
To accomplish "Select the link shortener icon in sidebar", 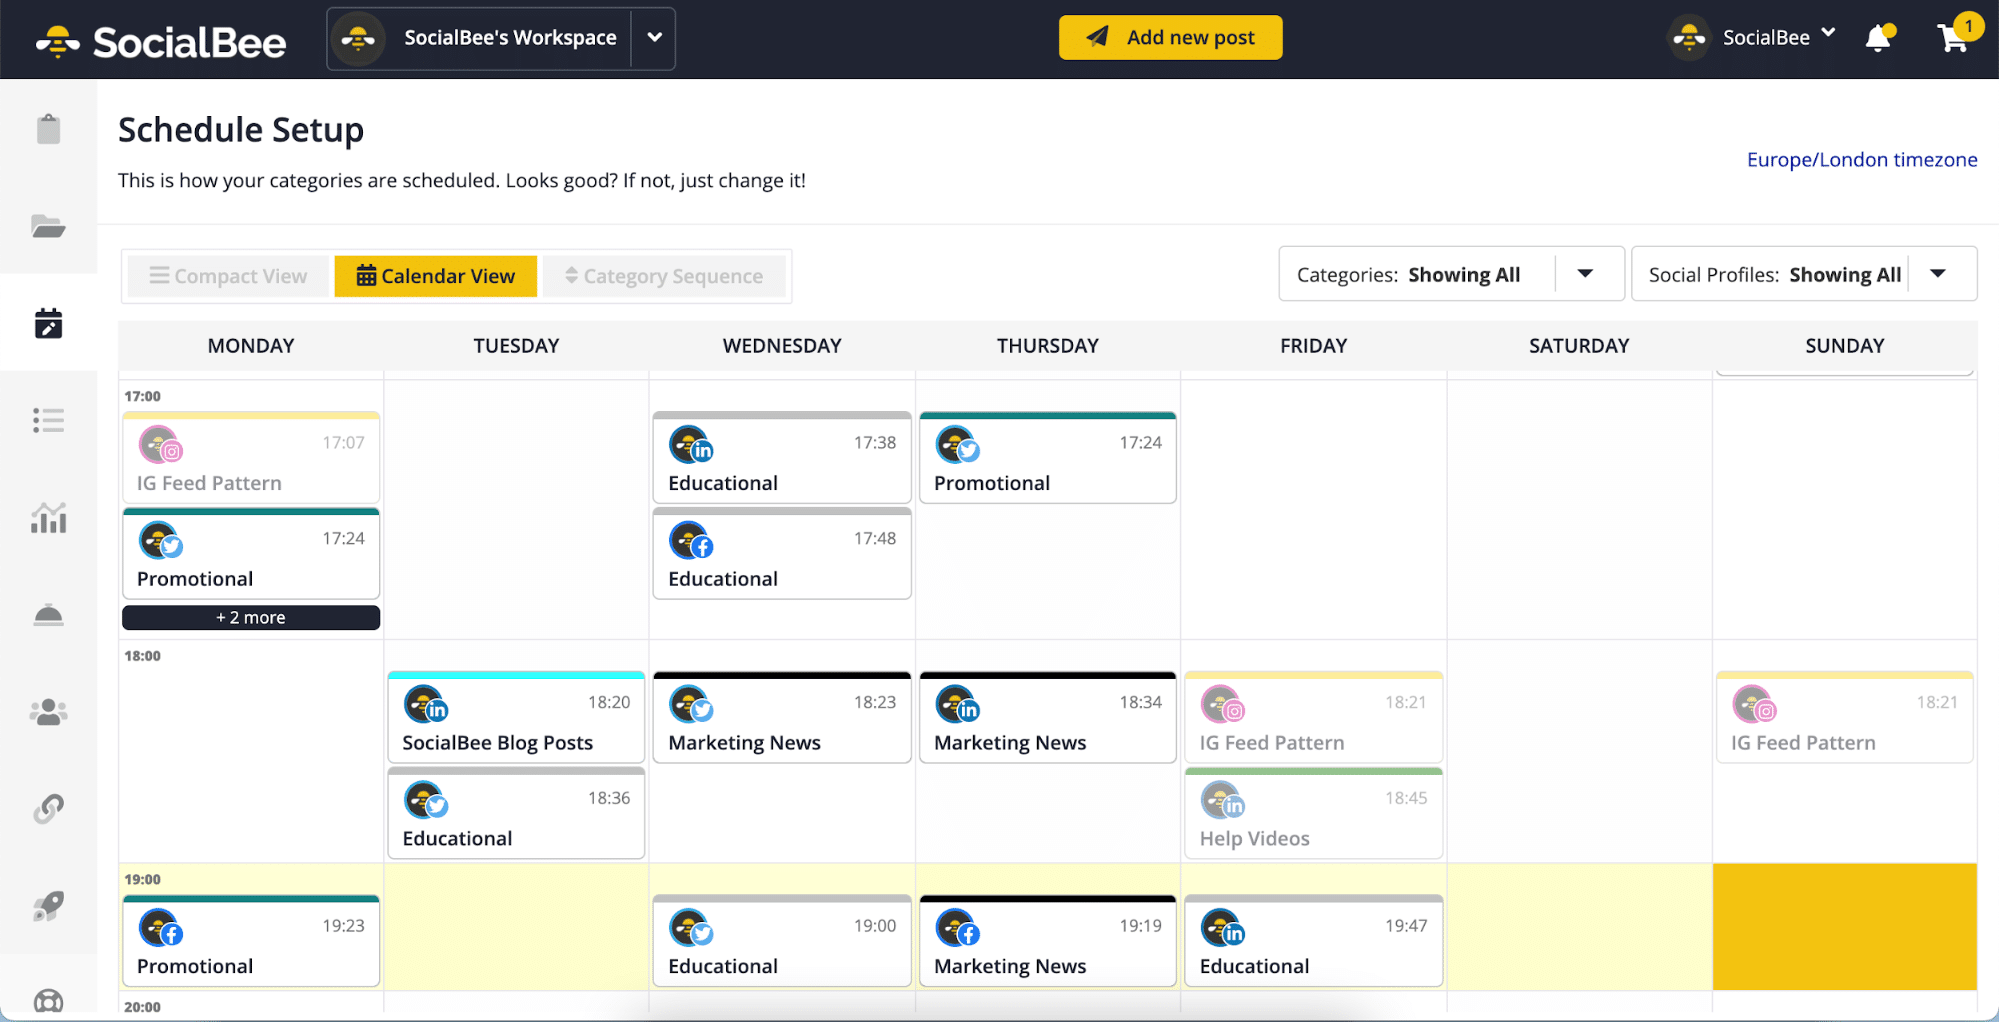I will 48,808.
